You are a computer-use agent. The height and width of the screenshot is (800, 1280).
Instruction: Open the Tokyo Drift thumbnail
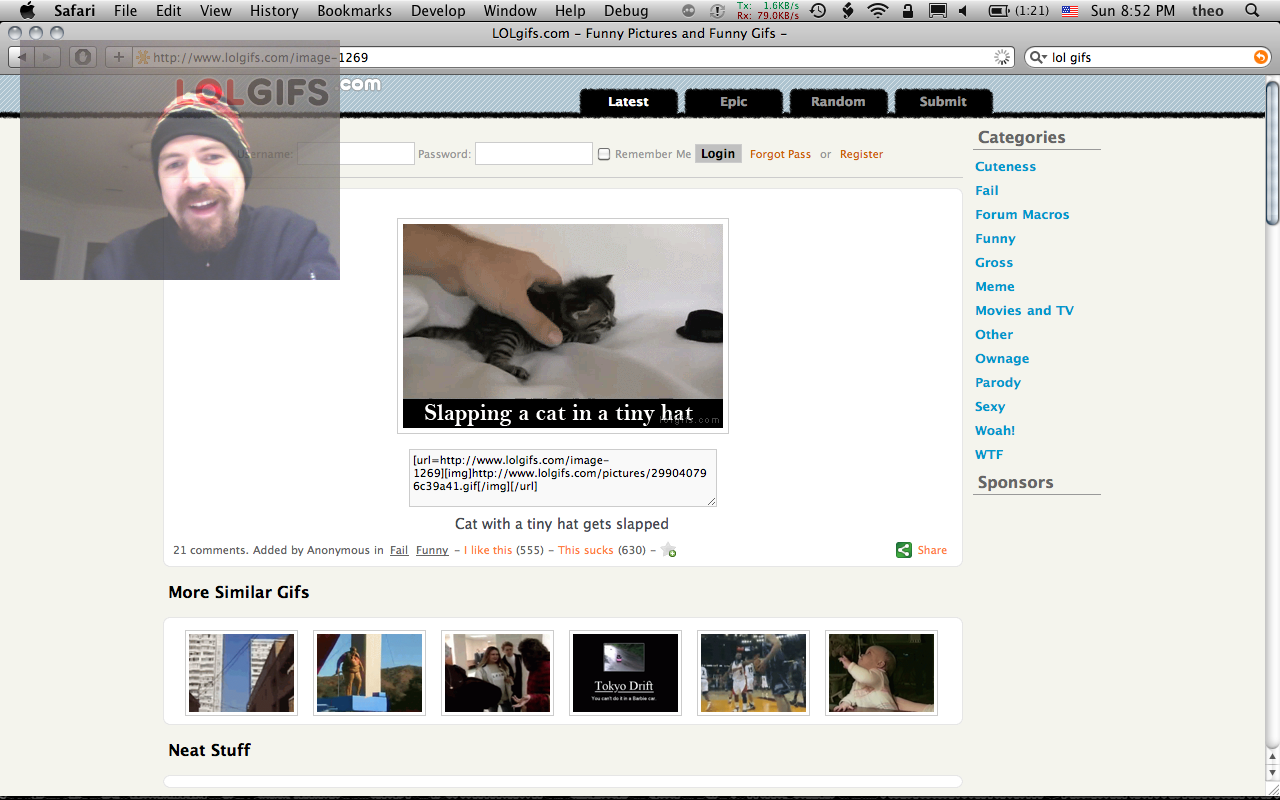point(625,673)
